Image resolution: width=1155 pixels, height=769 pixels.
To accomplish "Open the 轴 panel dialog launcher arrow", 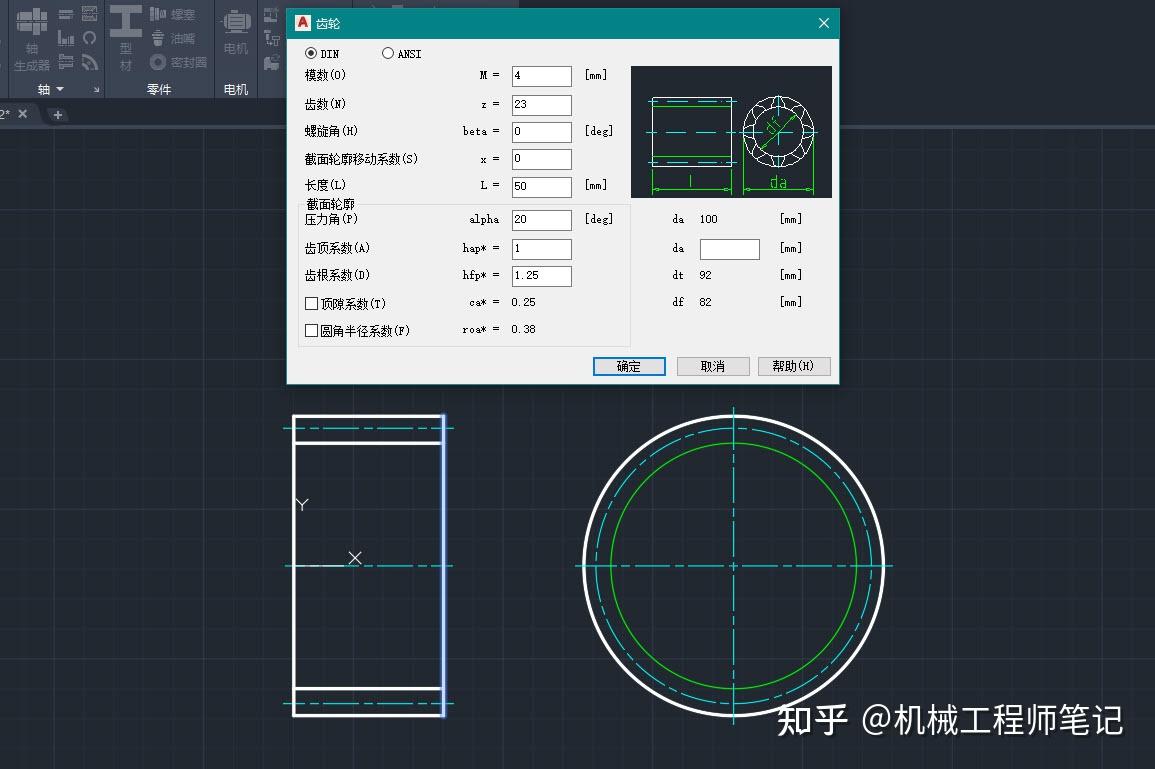I will coord(96,89).
